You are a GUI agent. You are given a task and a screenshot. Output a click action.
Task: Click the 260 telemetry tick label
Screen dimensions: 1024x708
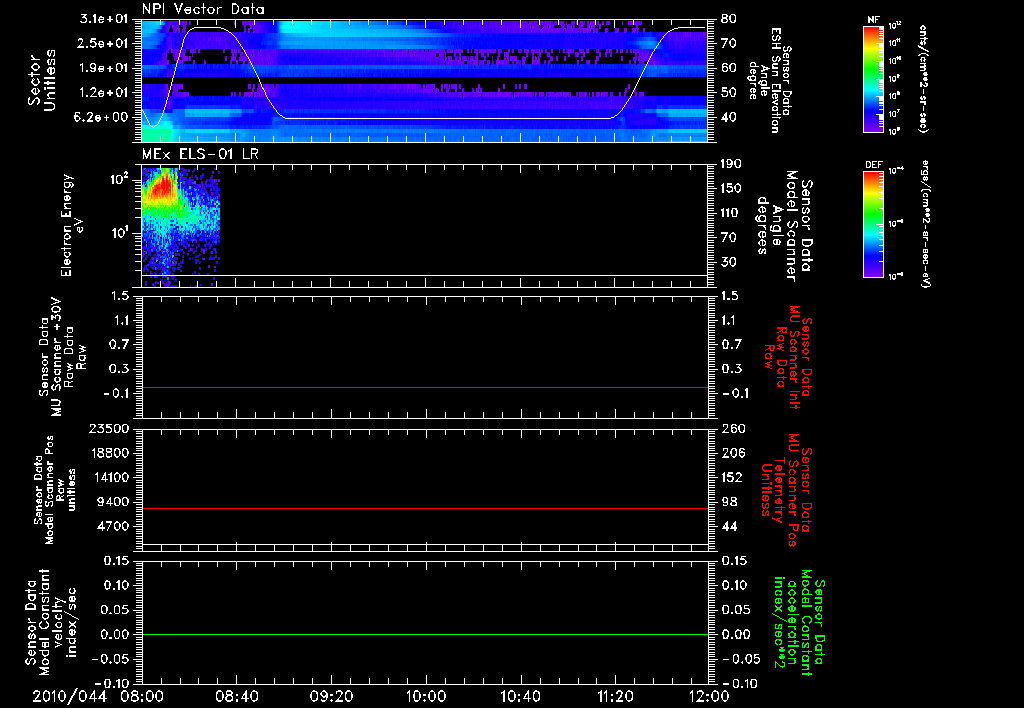click(x=732, y=429)
